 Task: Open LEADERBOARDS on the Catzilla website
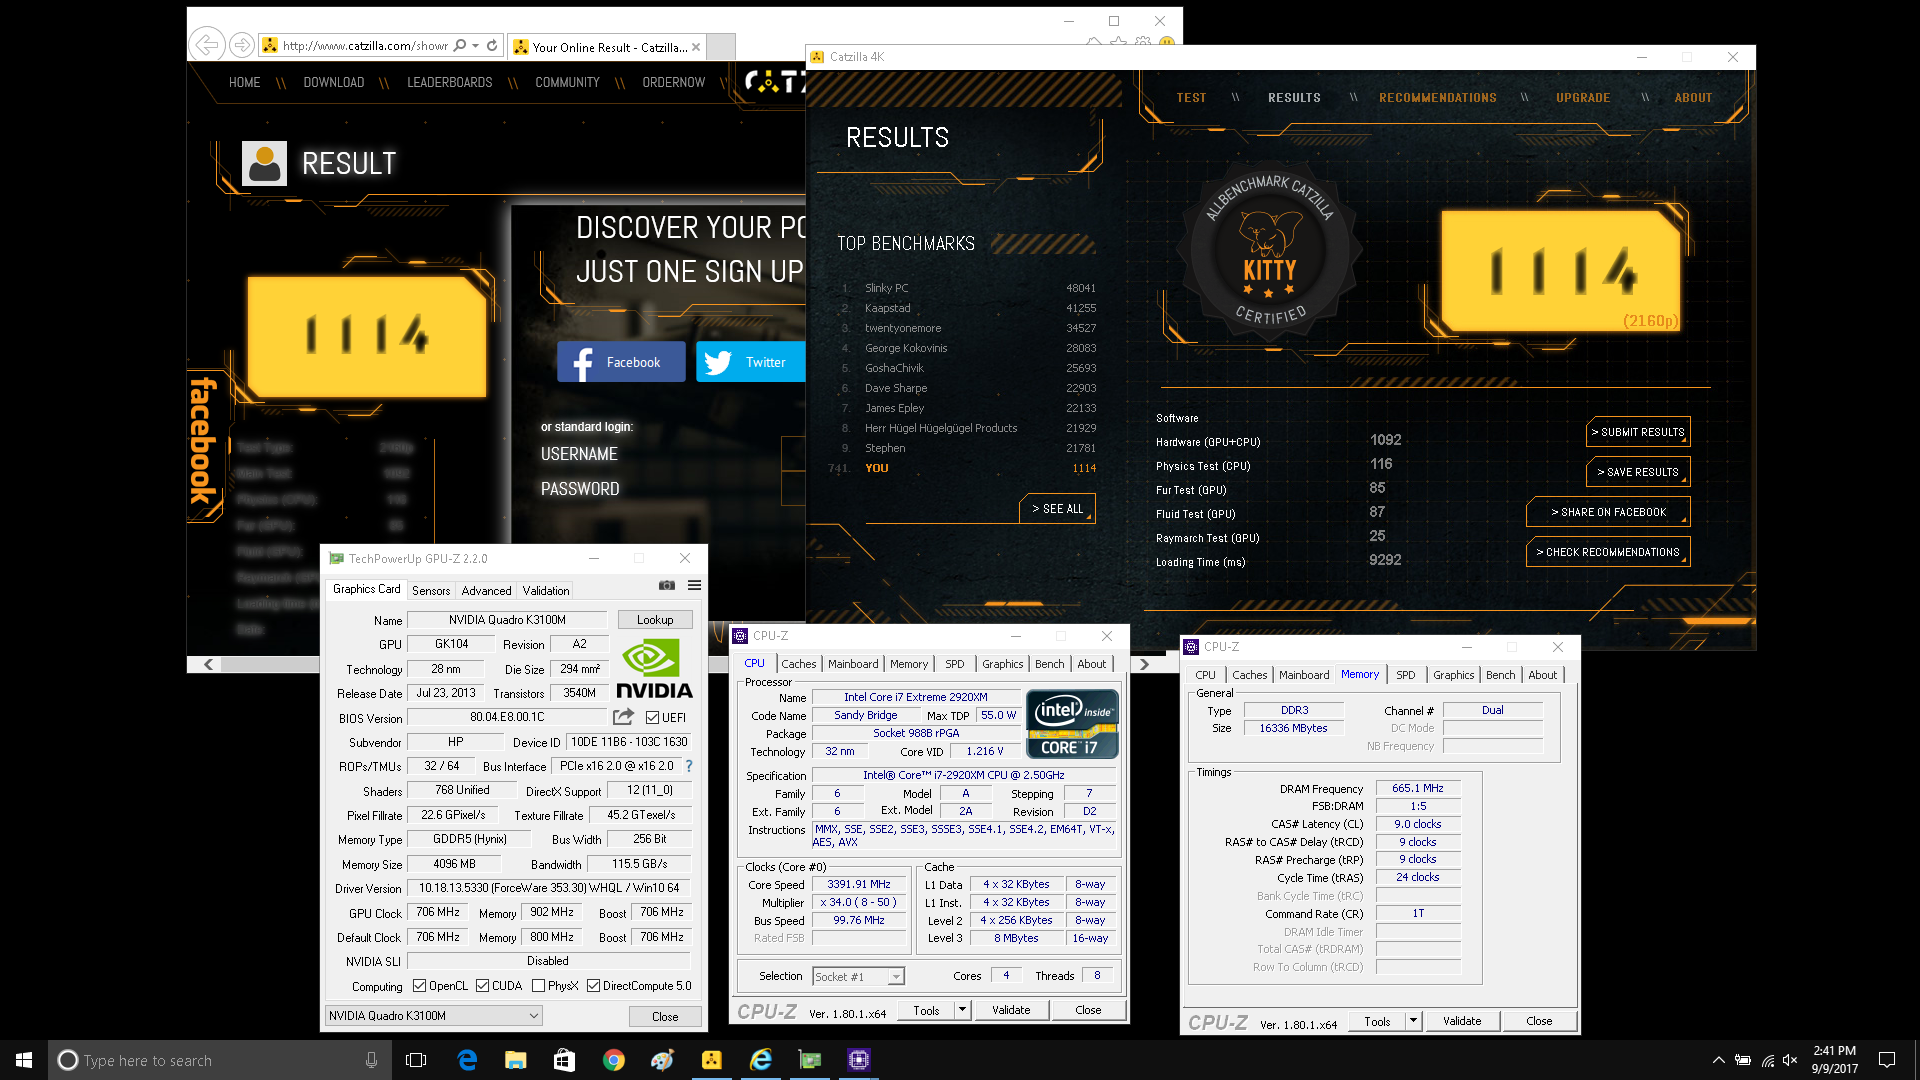tap(449, 82)
